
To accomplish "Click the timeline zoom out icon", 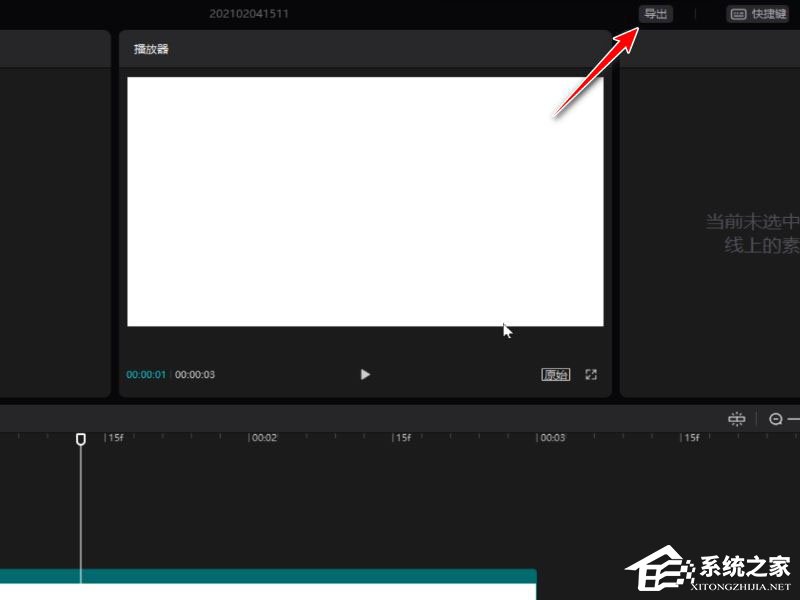I will coord(776,419).
